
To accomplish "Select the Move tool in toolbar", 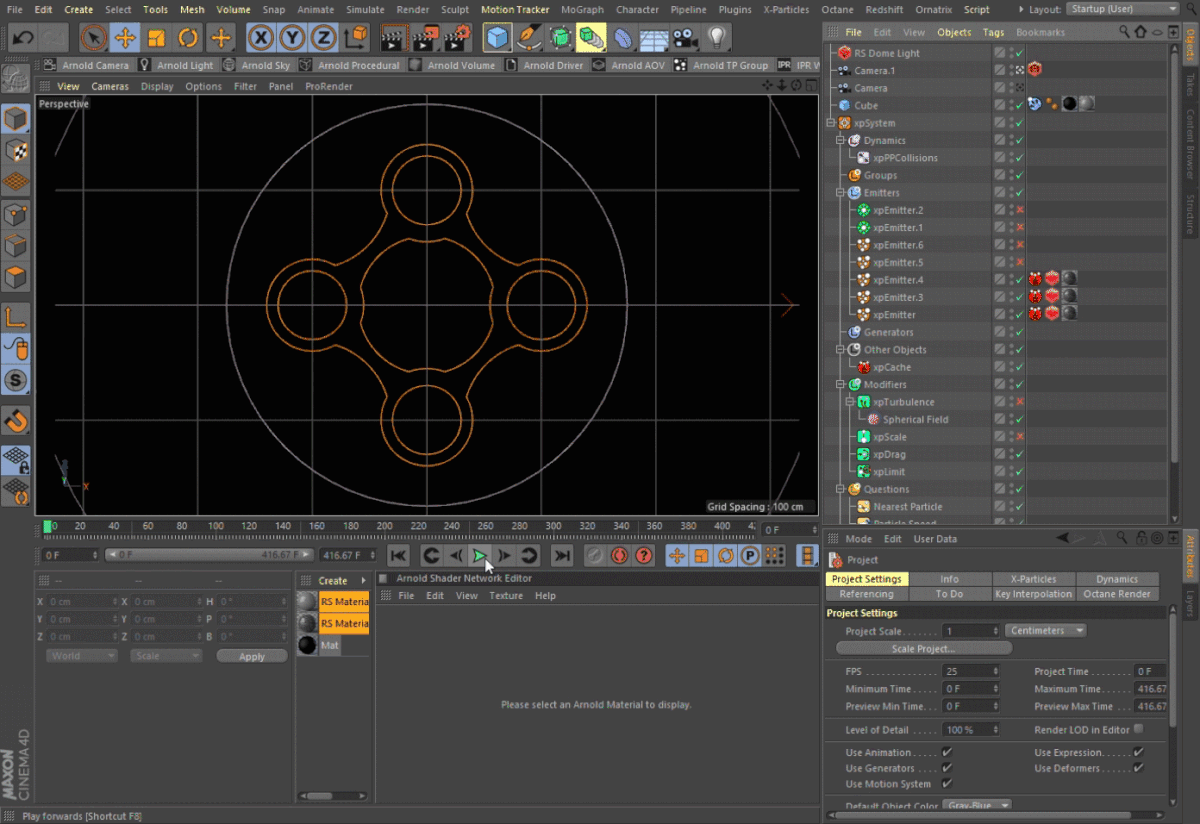I will [x=125, y=39].
